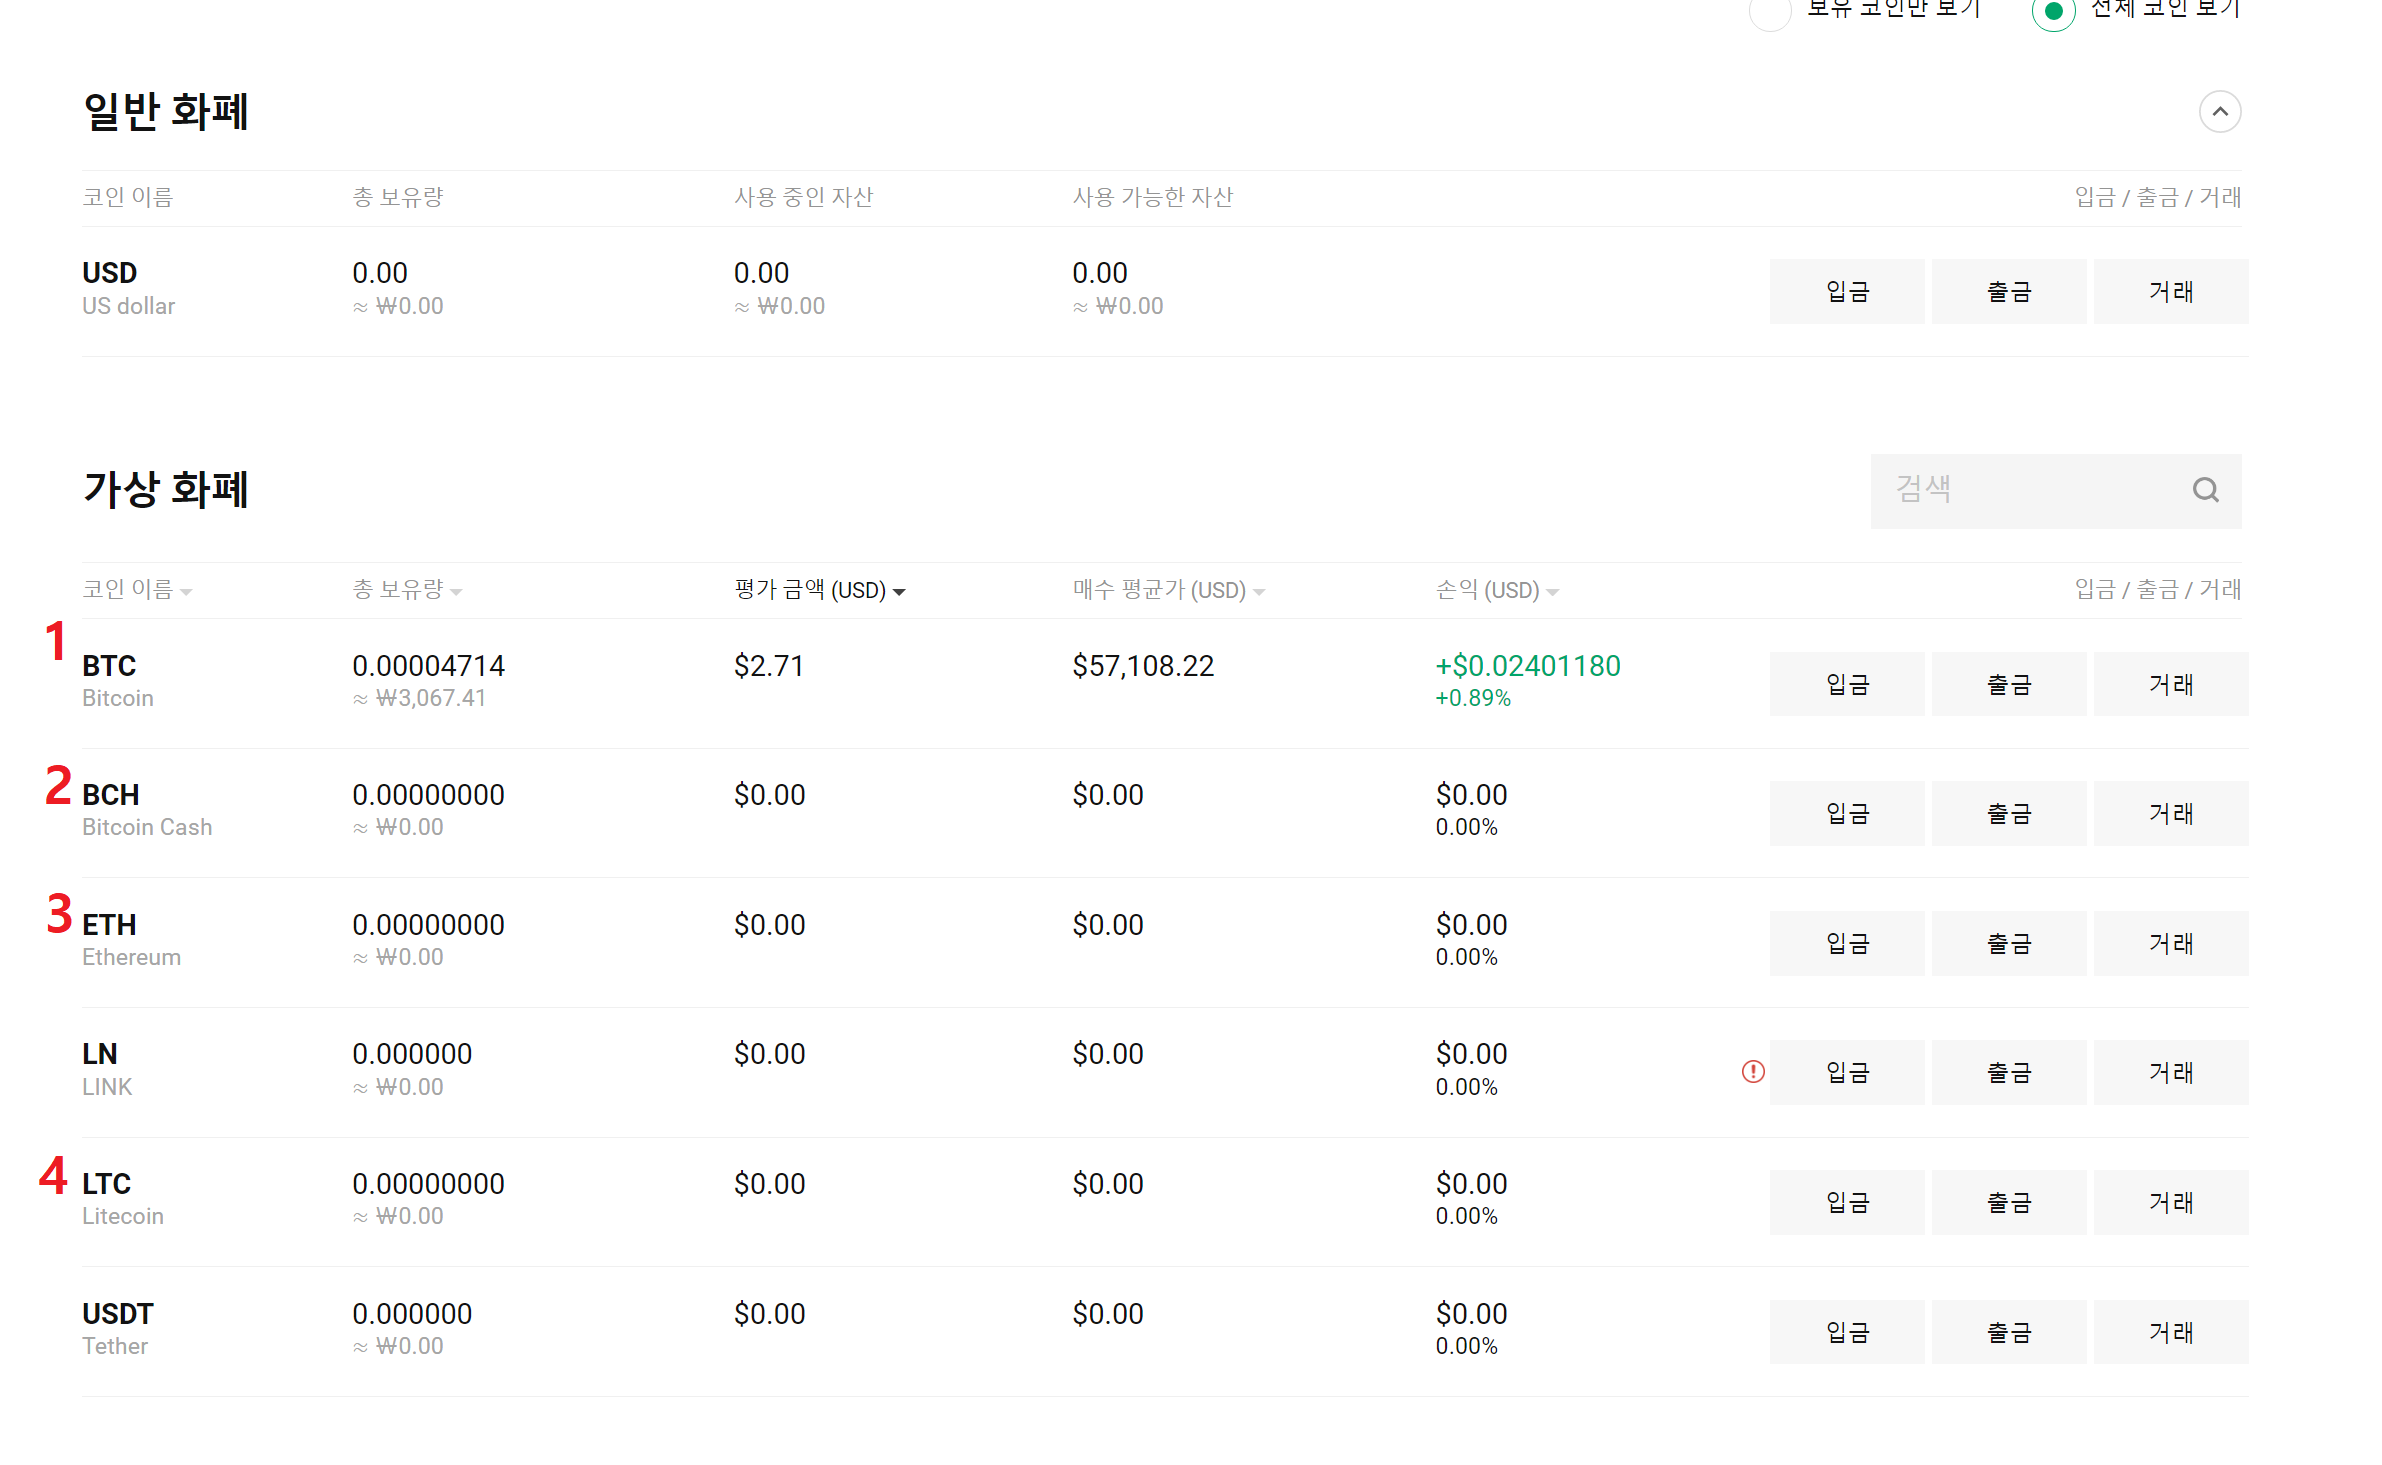This screenshot has width=2382, height=1465.
Task: Open 거래 for BTC
Action: (x=2170, y=685)
